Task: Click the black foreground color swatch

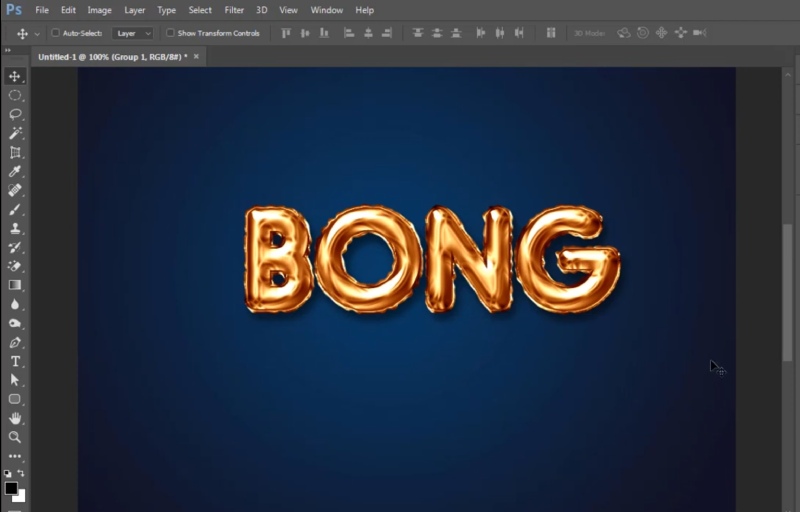Action: coord(11,487)
